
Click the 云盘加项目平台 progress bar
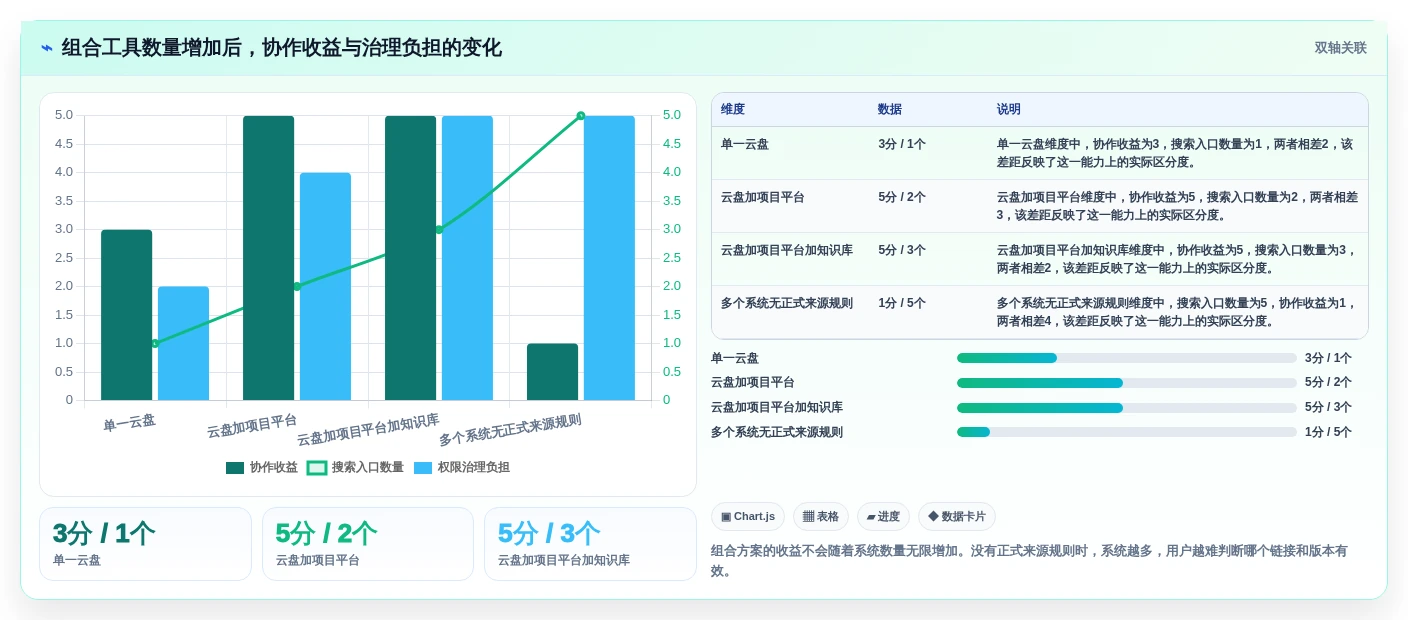point(1127,383)
